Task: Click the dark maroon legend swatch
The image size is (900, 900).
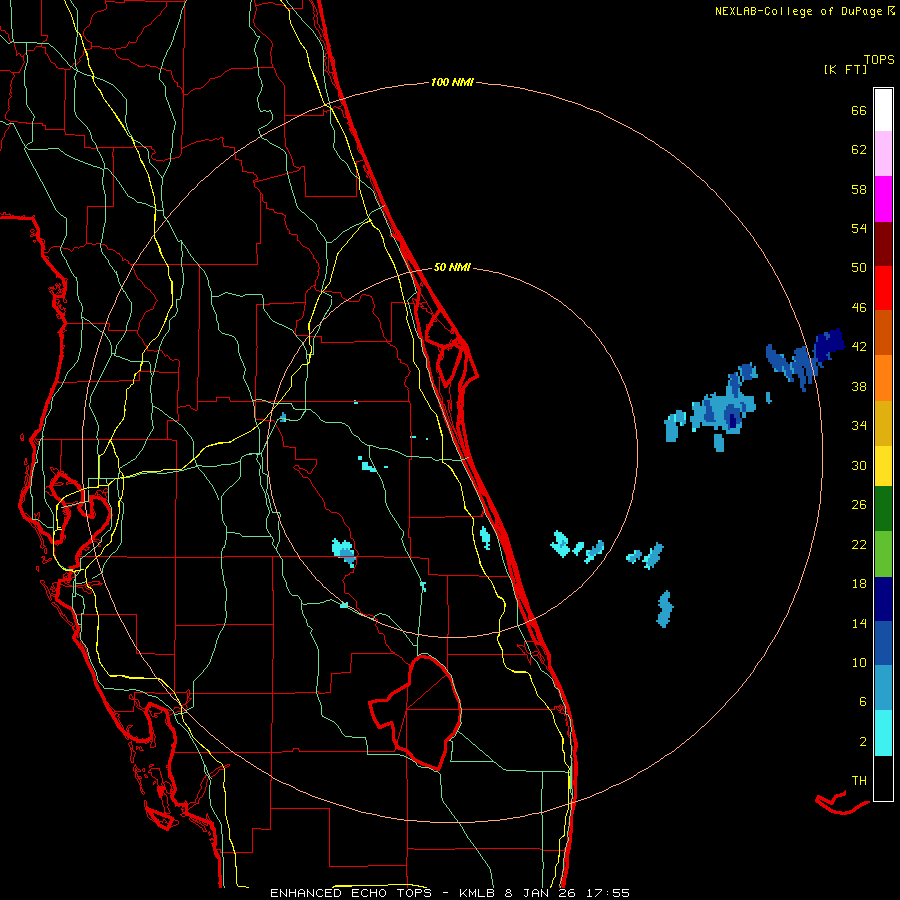Action: (x=883, y=244)
